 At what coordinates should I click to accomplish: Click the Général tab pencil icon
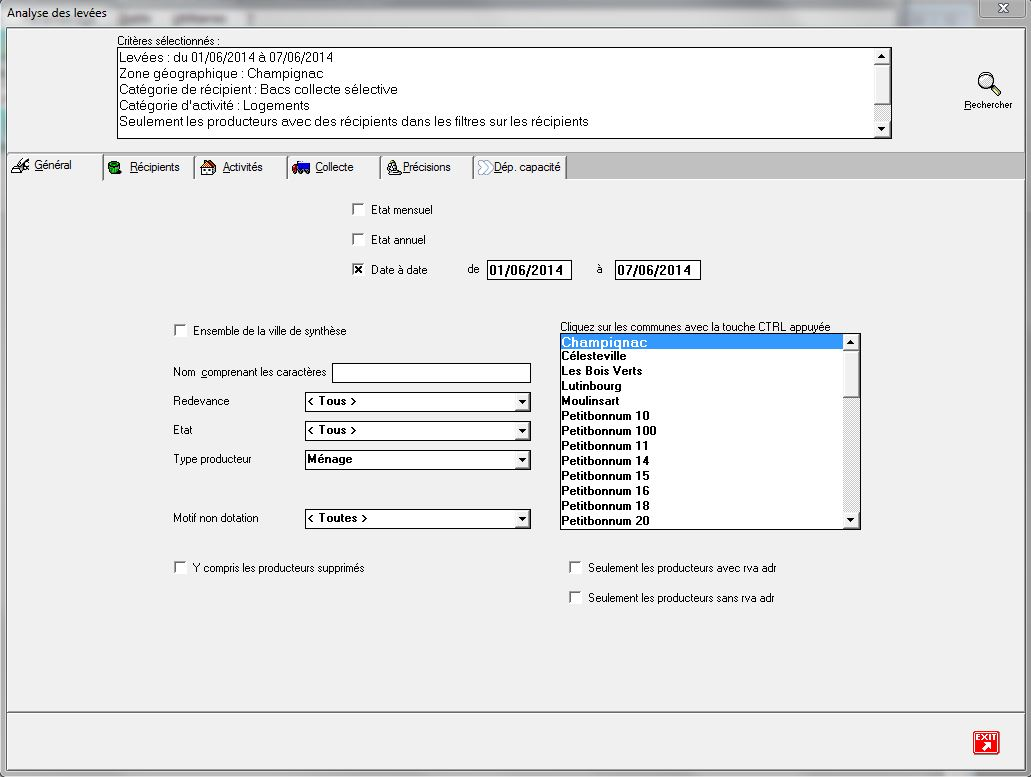click(21, 166)
